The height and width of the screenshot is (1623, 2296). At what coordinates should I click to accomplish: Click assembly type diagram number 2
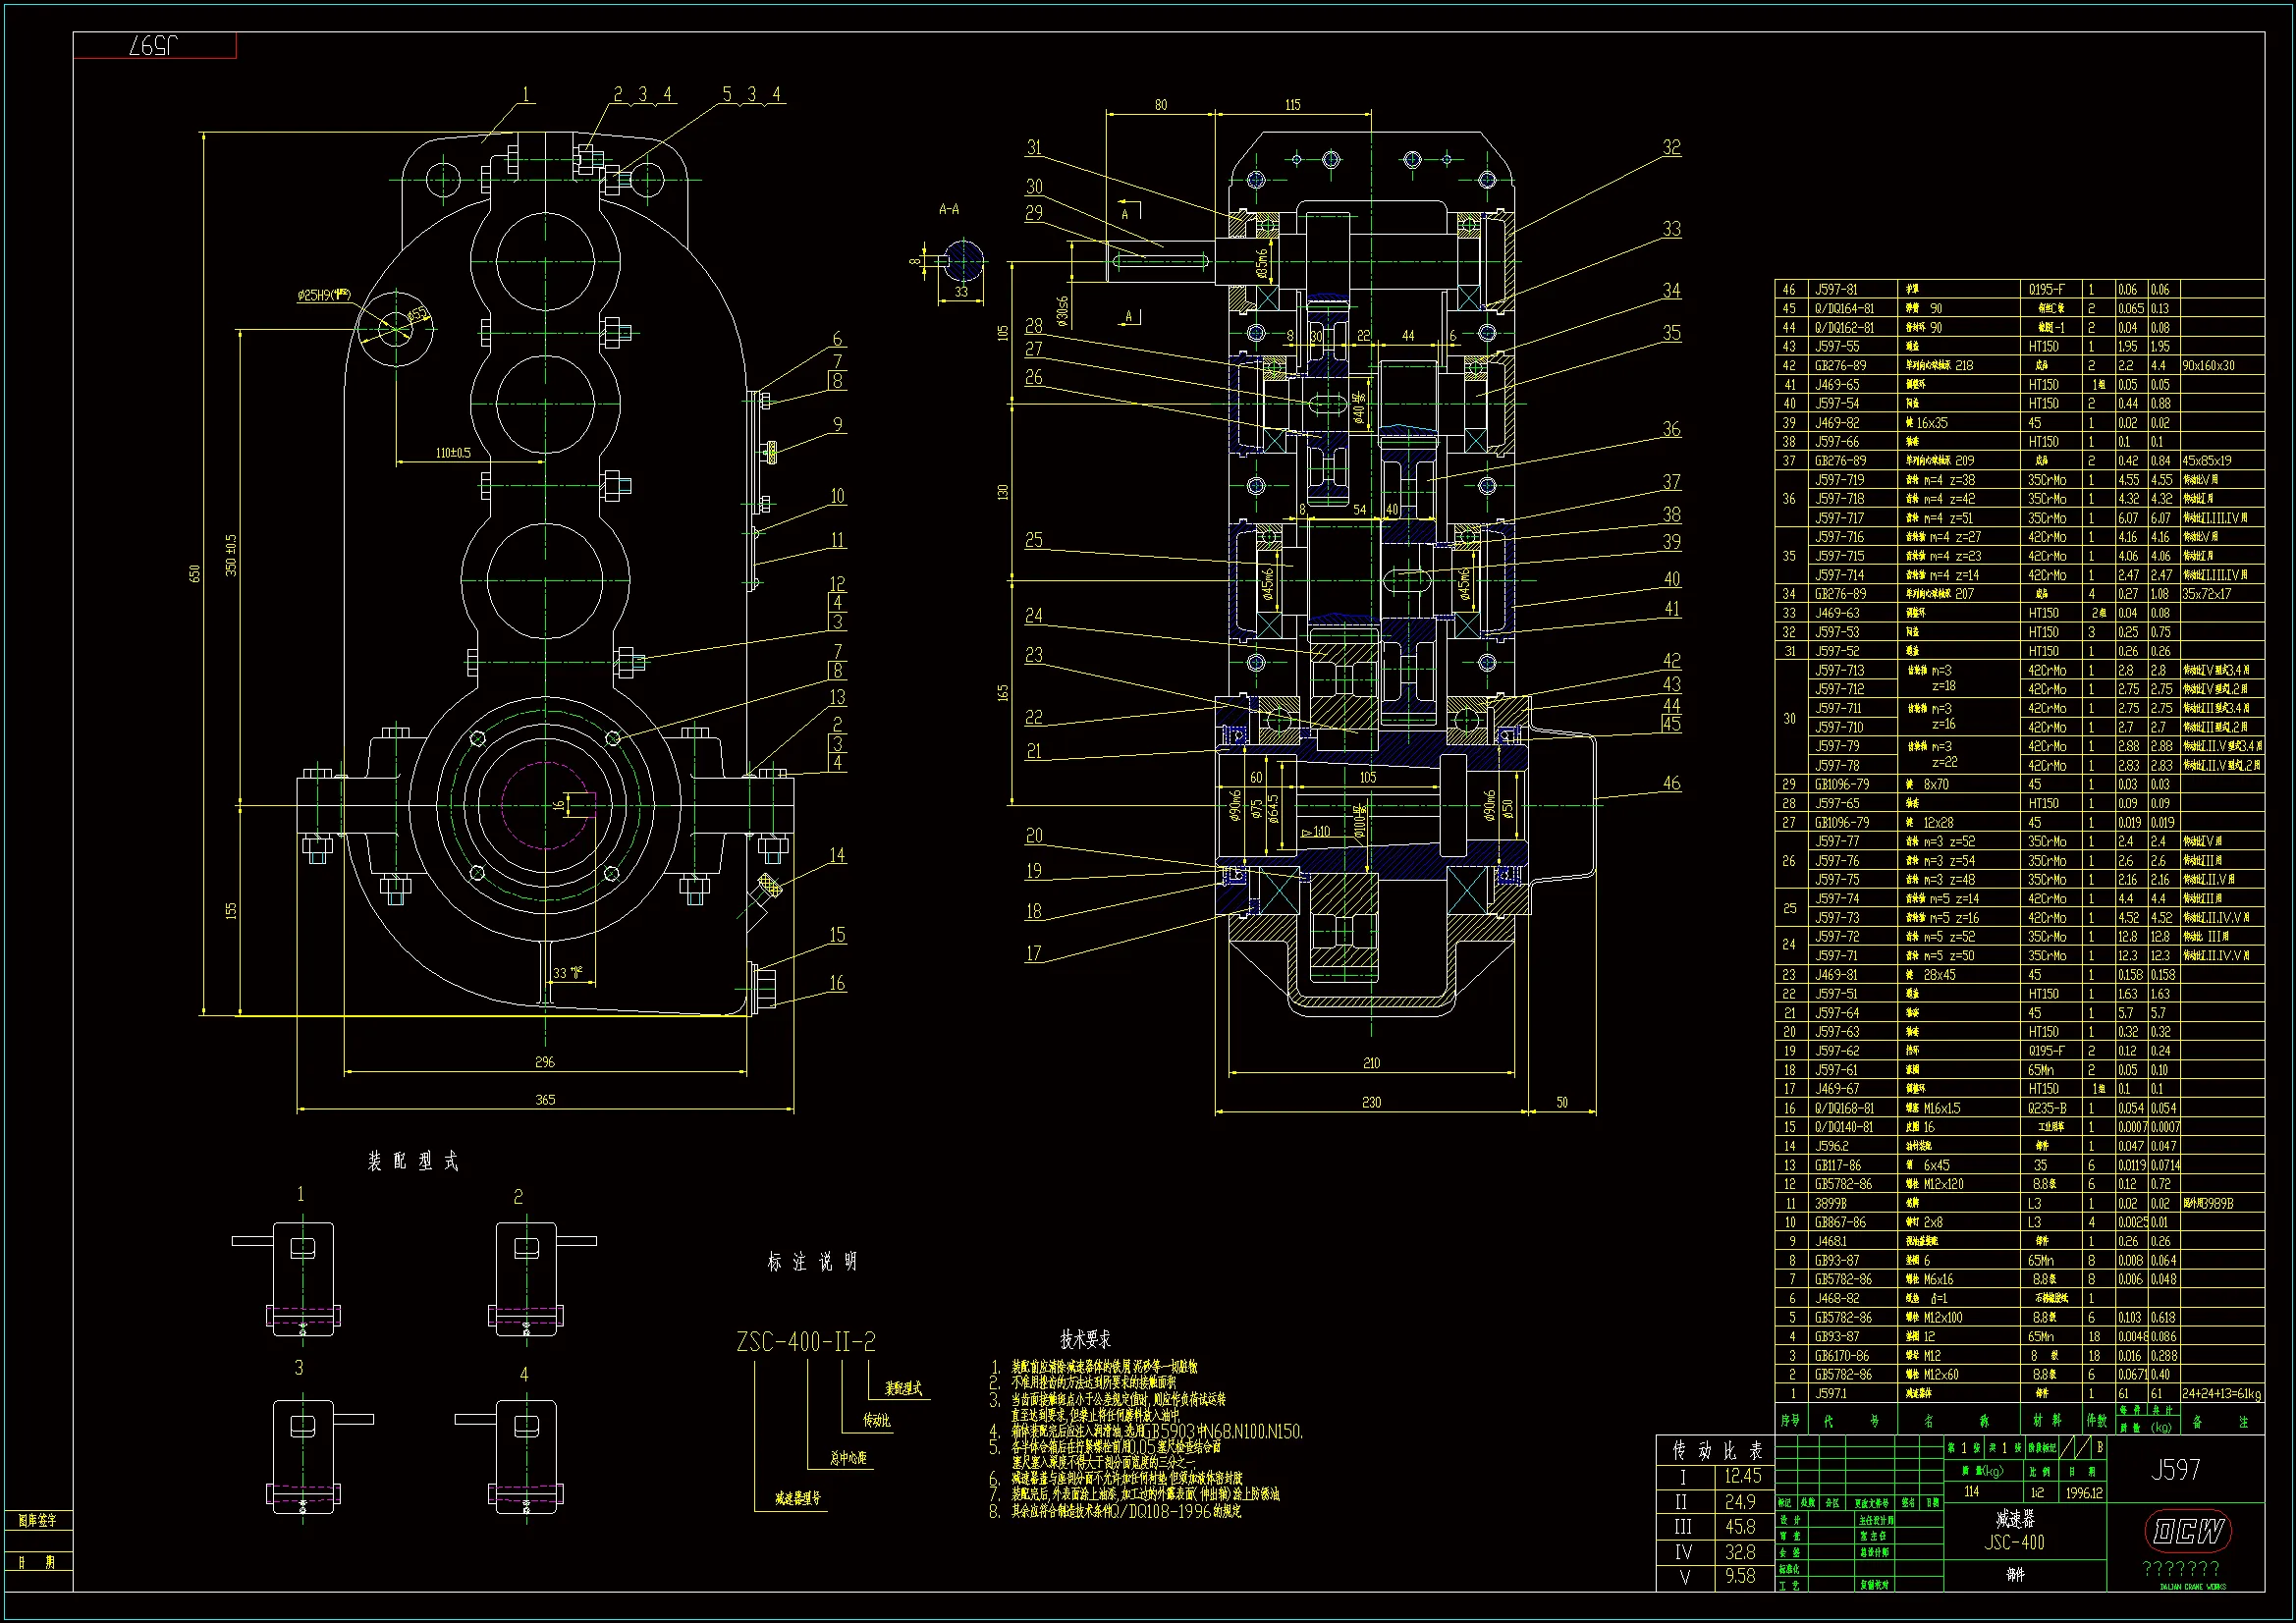(526, 1278)
